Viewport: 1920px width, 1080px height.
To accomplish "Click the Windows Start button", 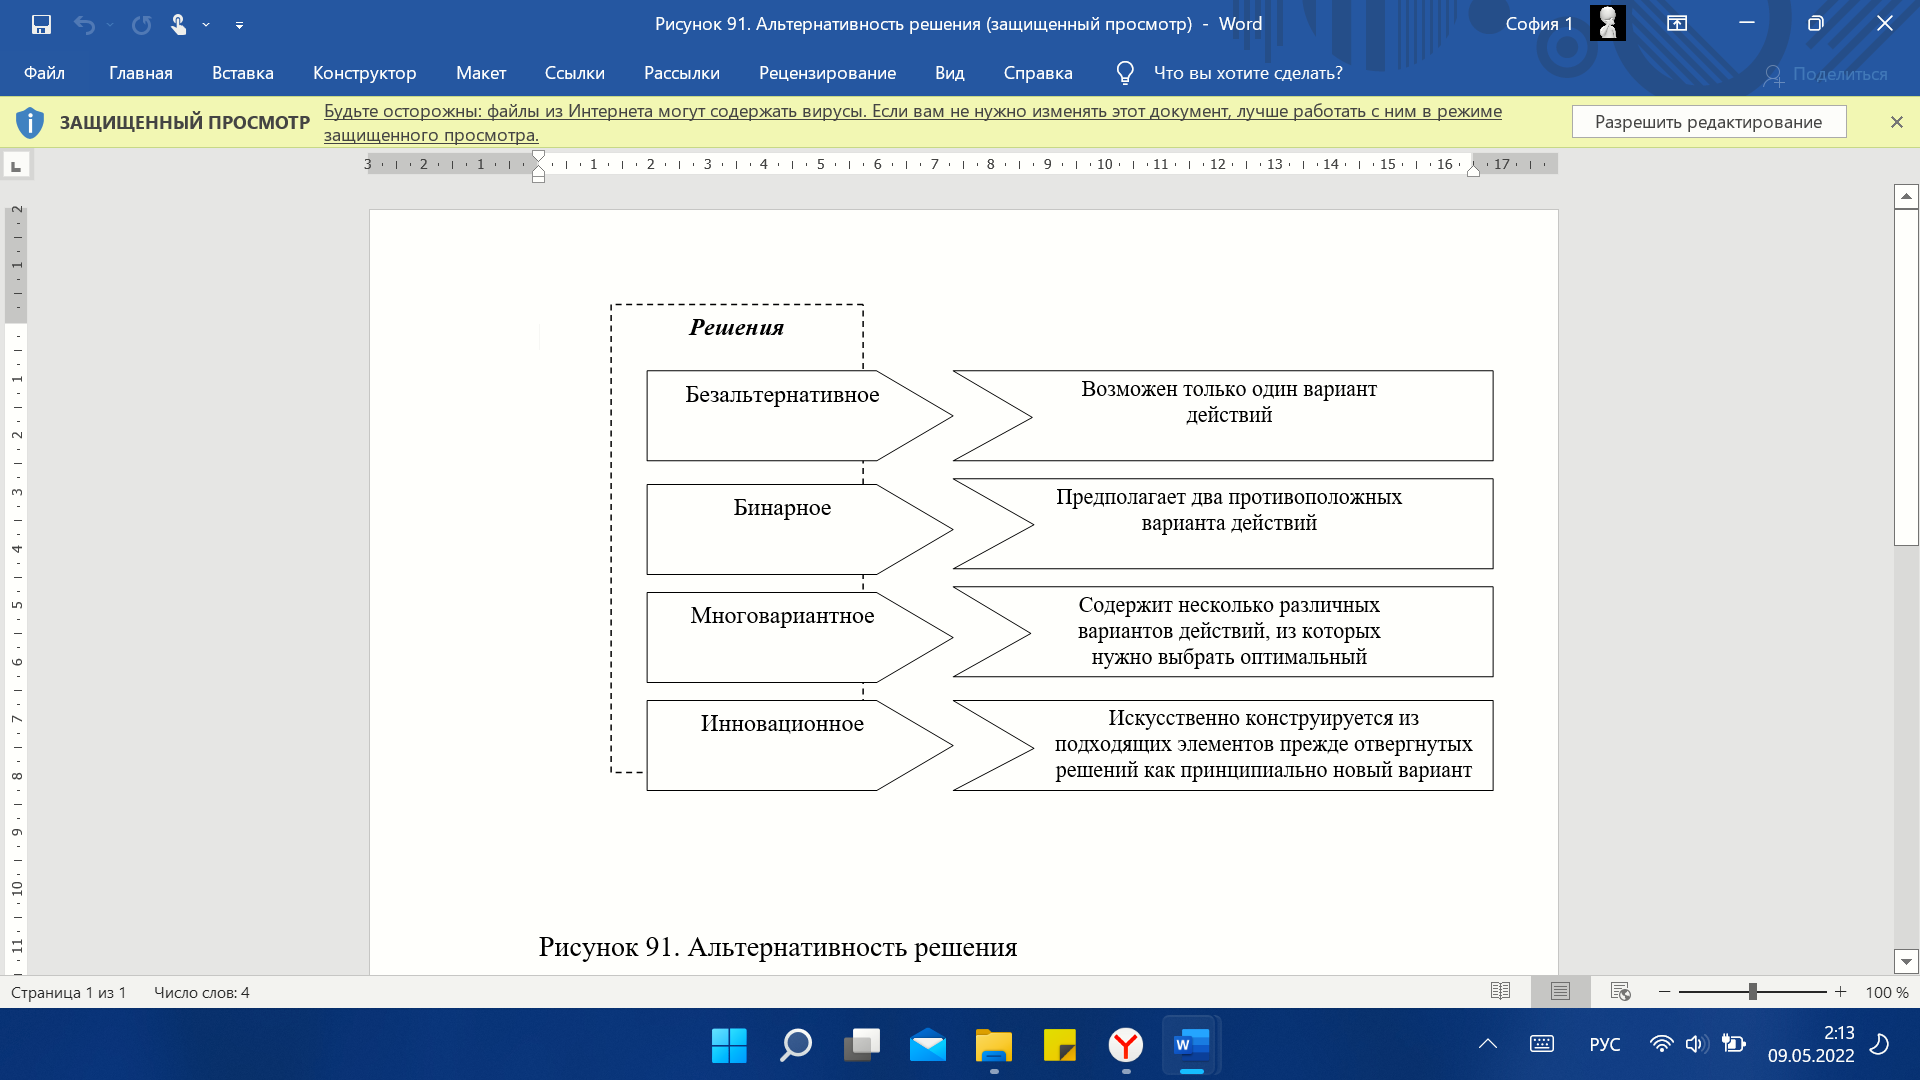I will [x=729, y=1046].
